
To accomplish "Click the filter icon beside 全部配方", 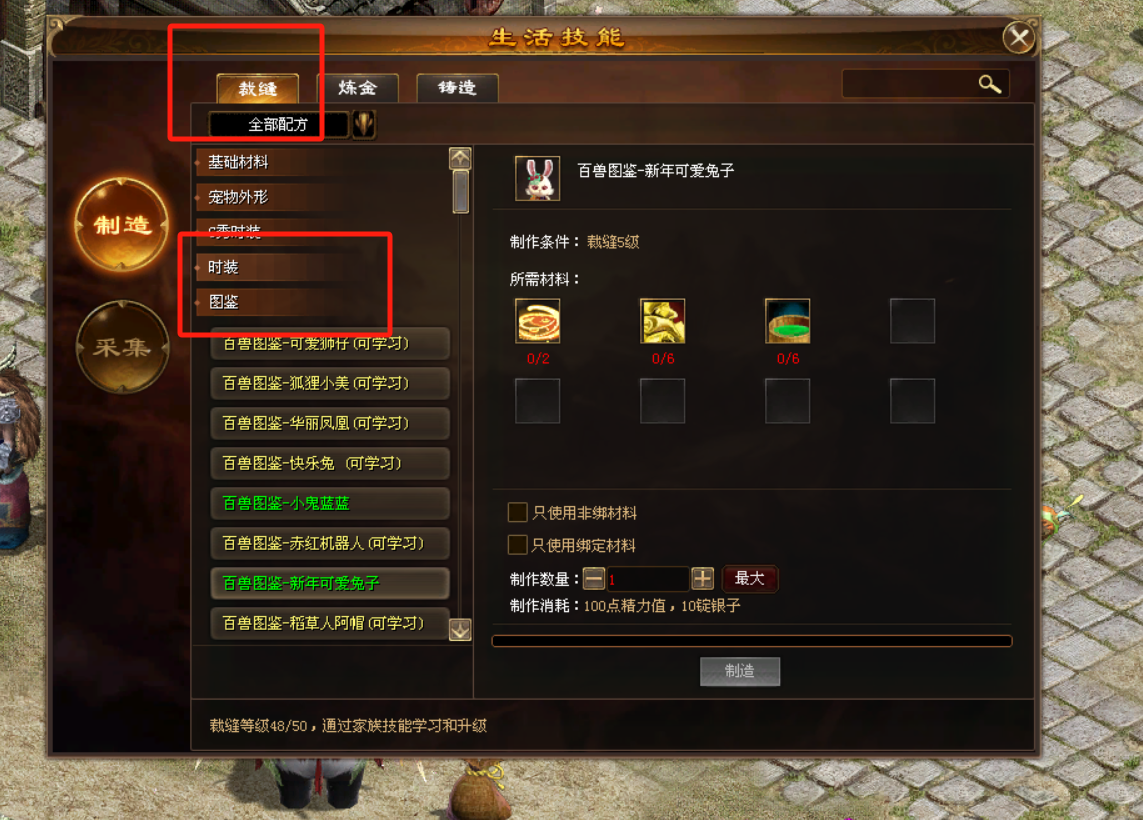I will click(x=364, y=124).
